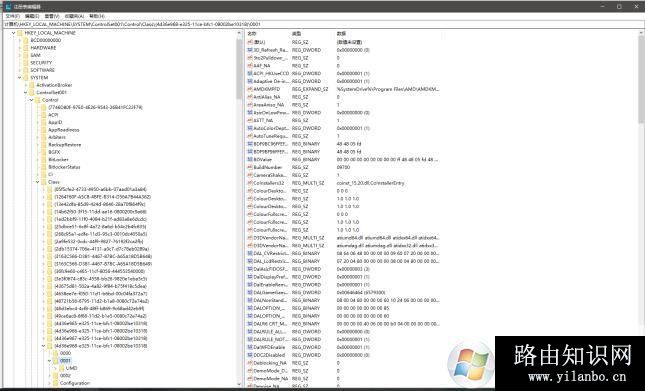Click the HARDWARE folder icon in tree
Screen dimensions: 645x391
[x=26, y=48]
